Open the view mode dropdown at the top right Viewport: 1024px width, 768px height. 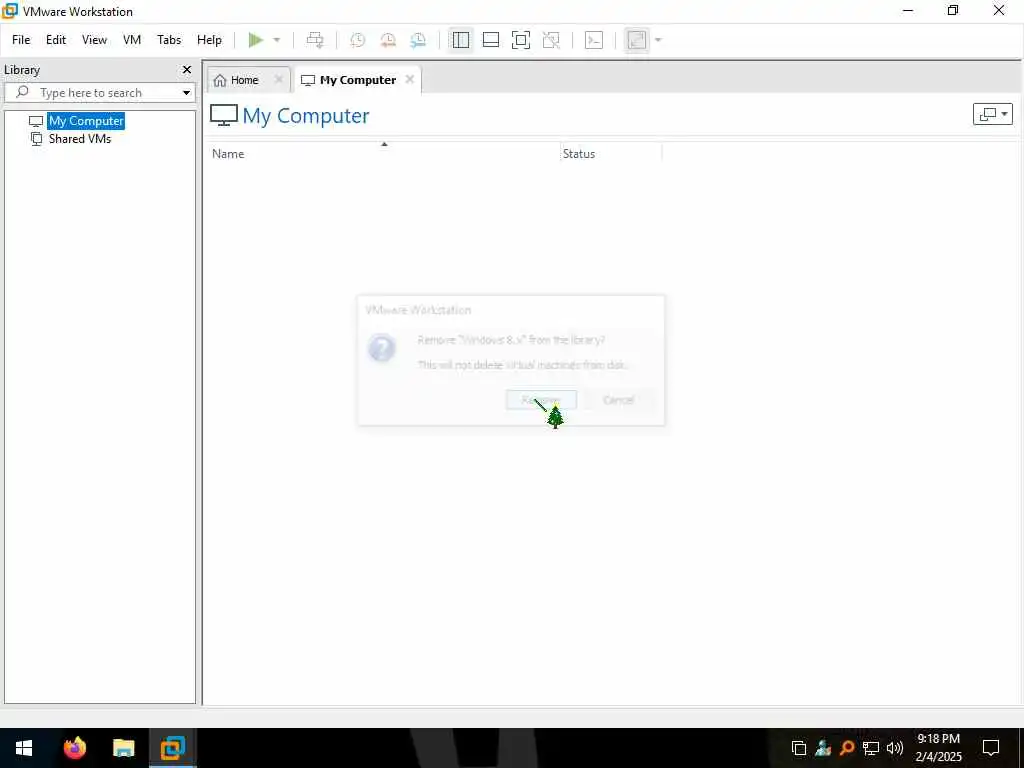tap(993, 114)
